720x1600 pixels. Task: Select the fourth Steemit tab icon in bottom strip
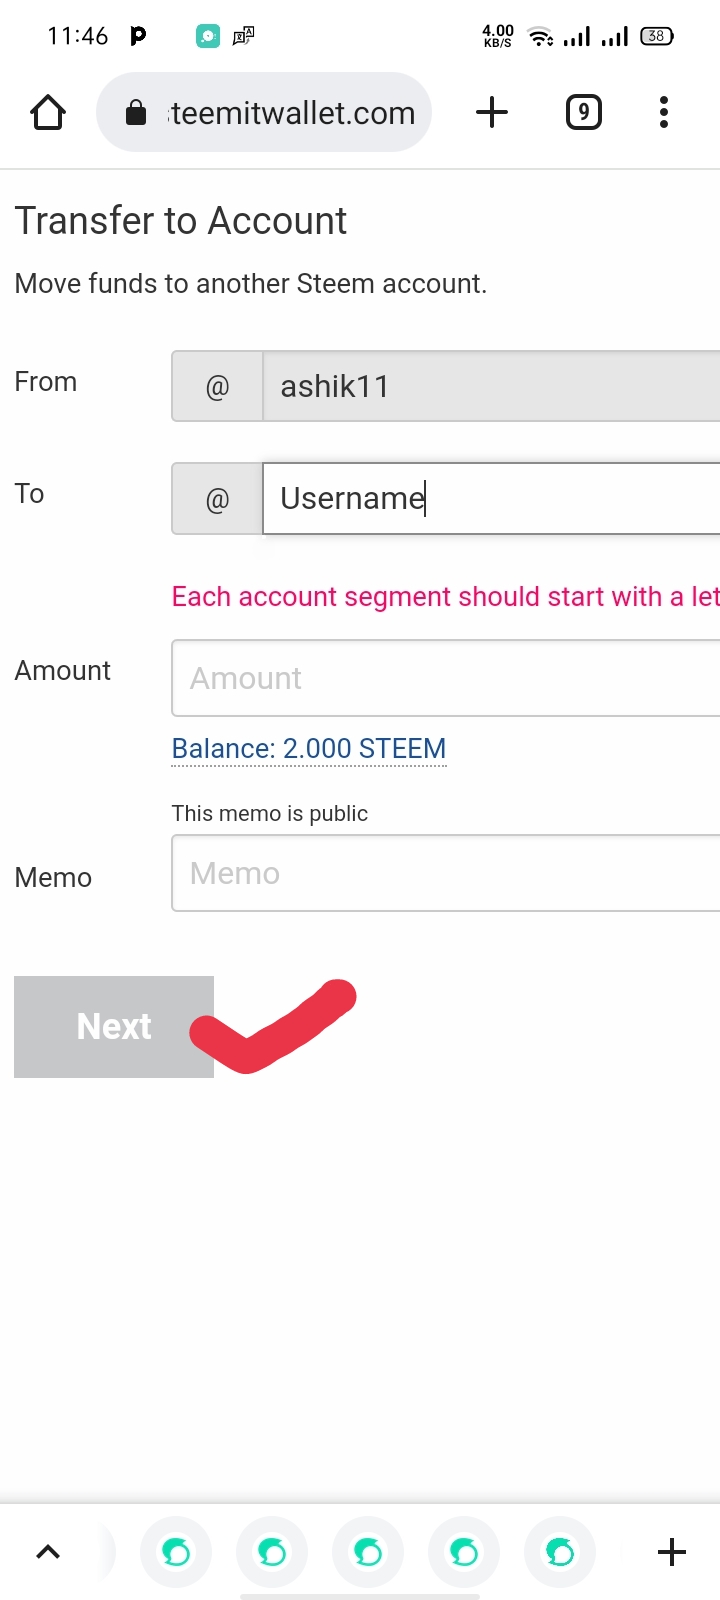pos(464,1552)
